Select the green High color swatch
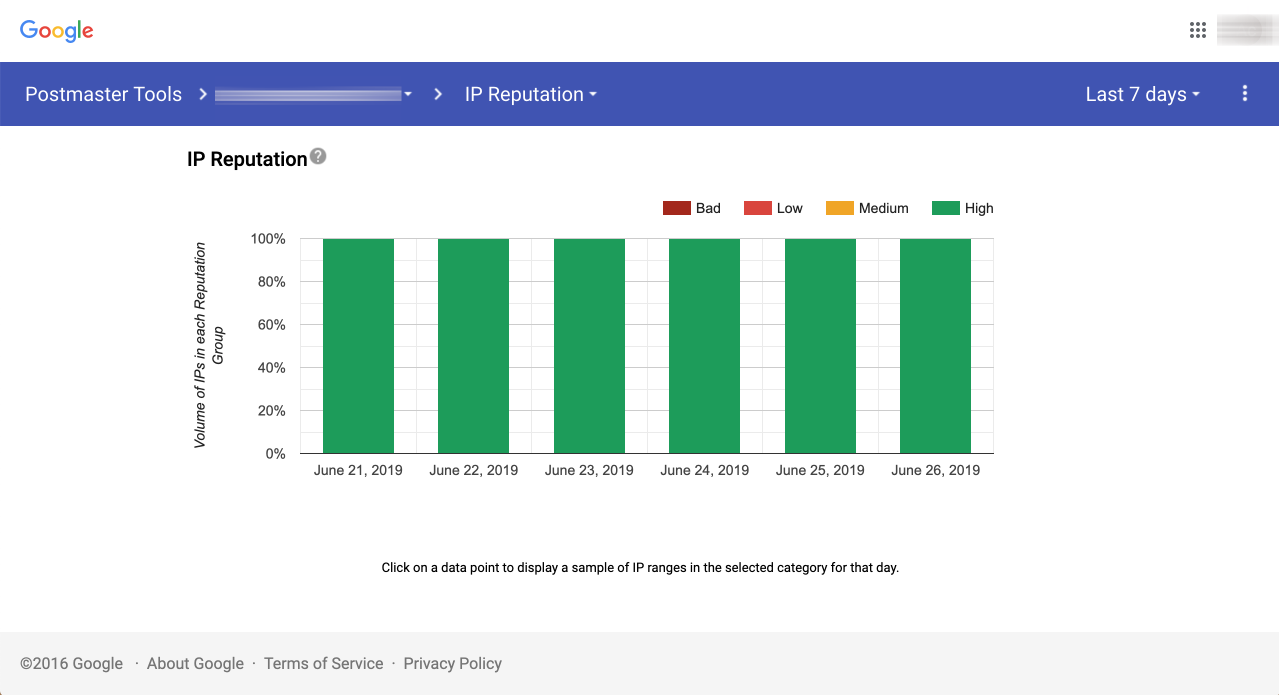The width and height of the screenshot is (1279, 695). point(944,207)
